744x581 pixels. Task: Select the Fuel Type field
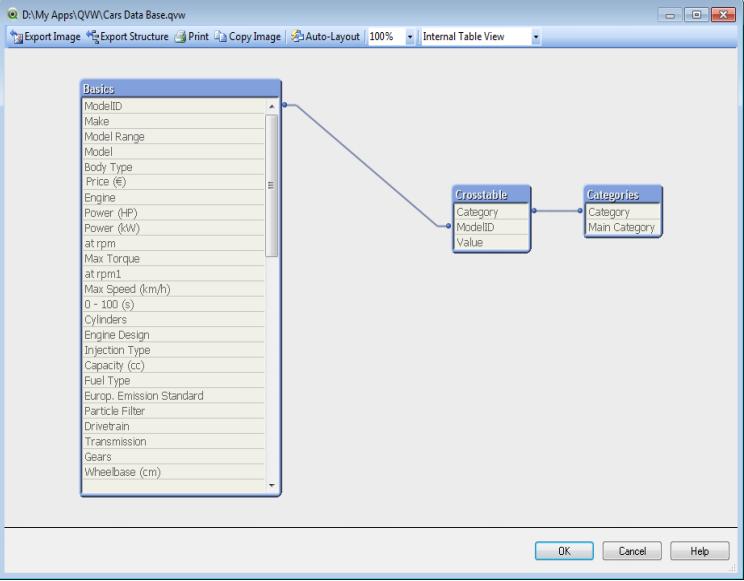tap(174, 380)
